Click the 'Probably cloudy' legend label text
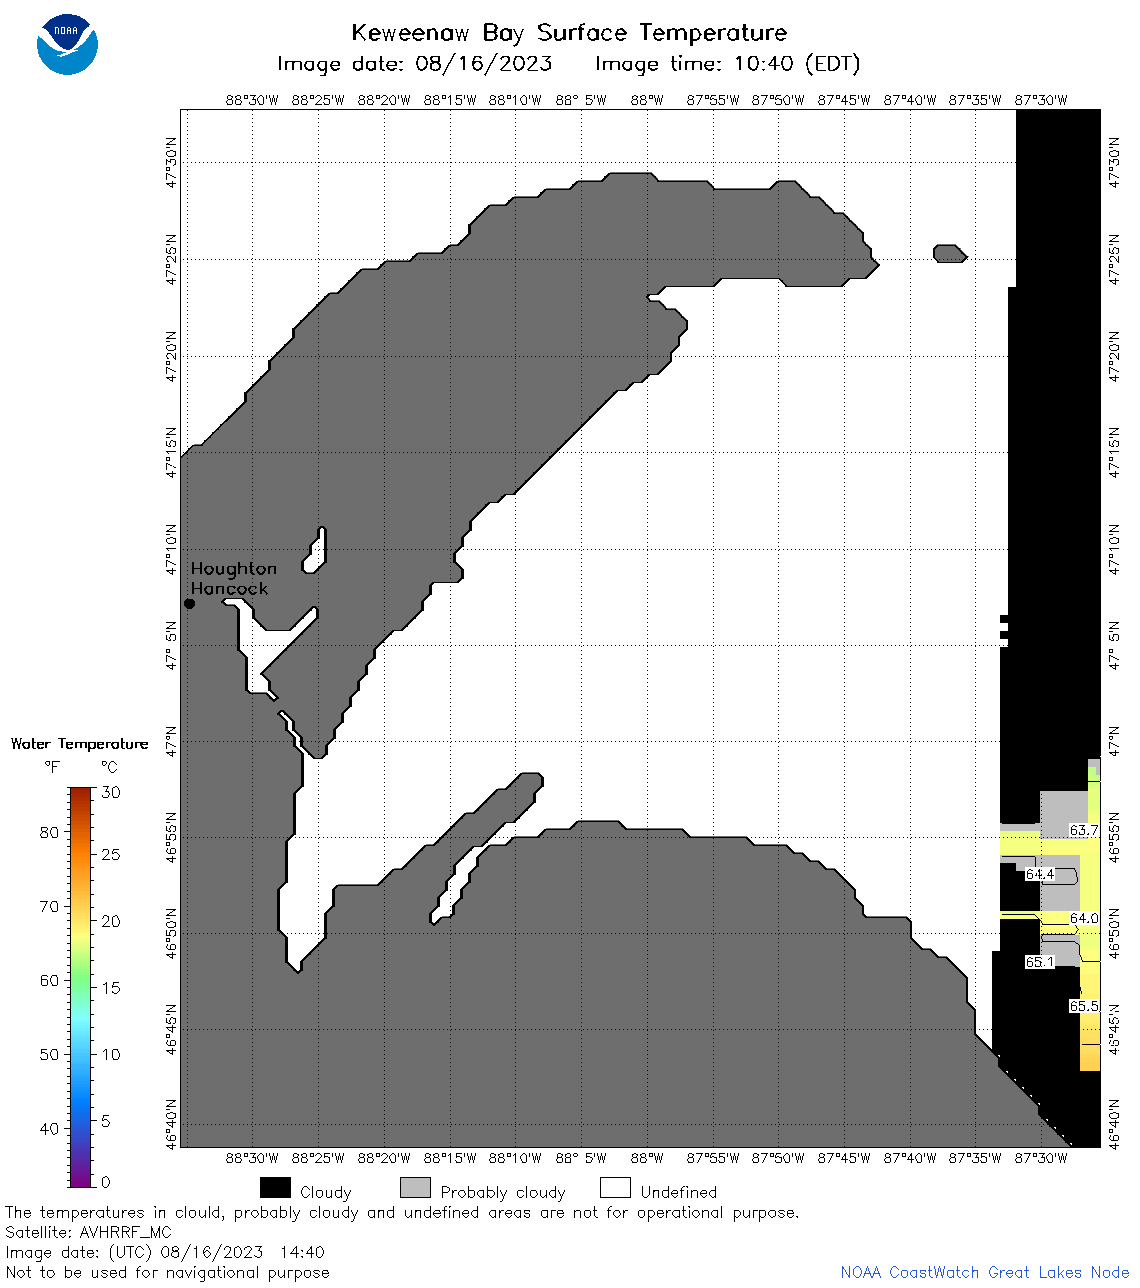This screenshot has height=1288, width=1140. (x=503, y=1192)
